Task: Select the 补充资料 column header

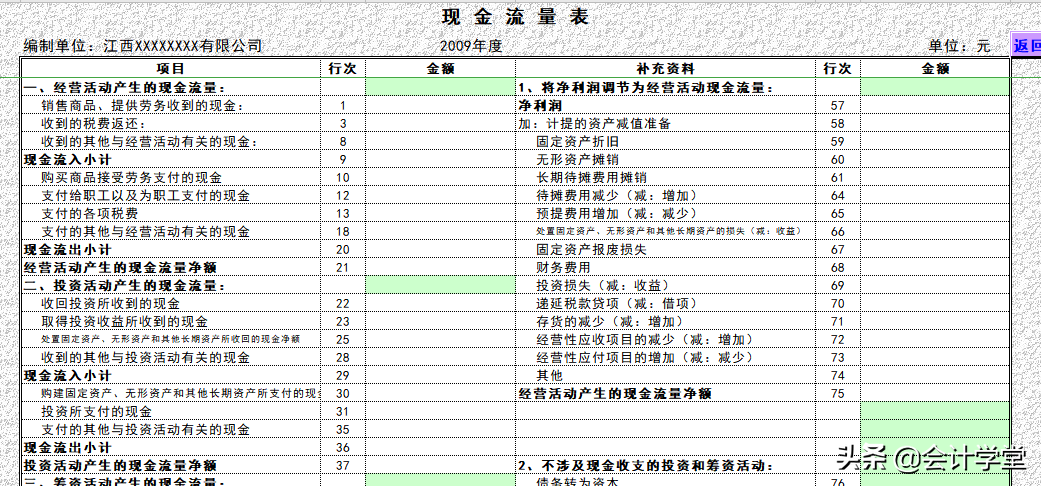Action: [666, 68]
